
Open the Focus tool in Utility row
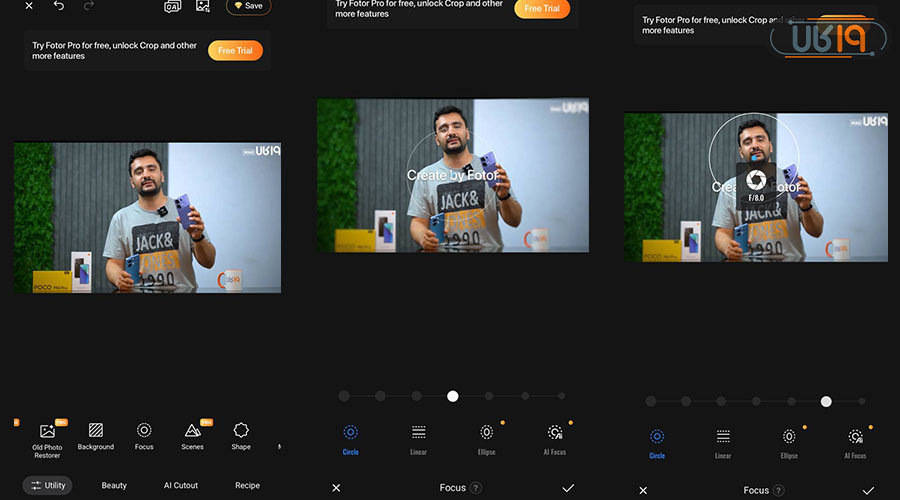(144, 436)
